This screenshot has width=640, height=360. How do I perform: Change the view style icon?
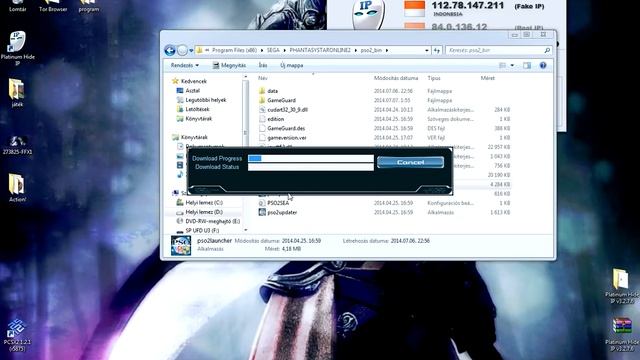[x=502, y=65]
